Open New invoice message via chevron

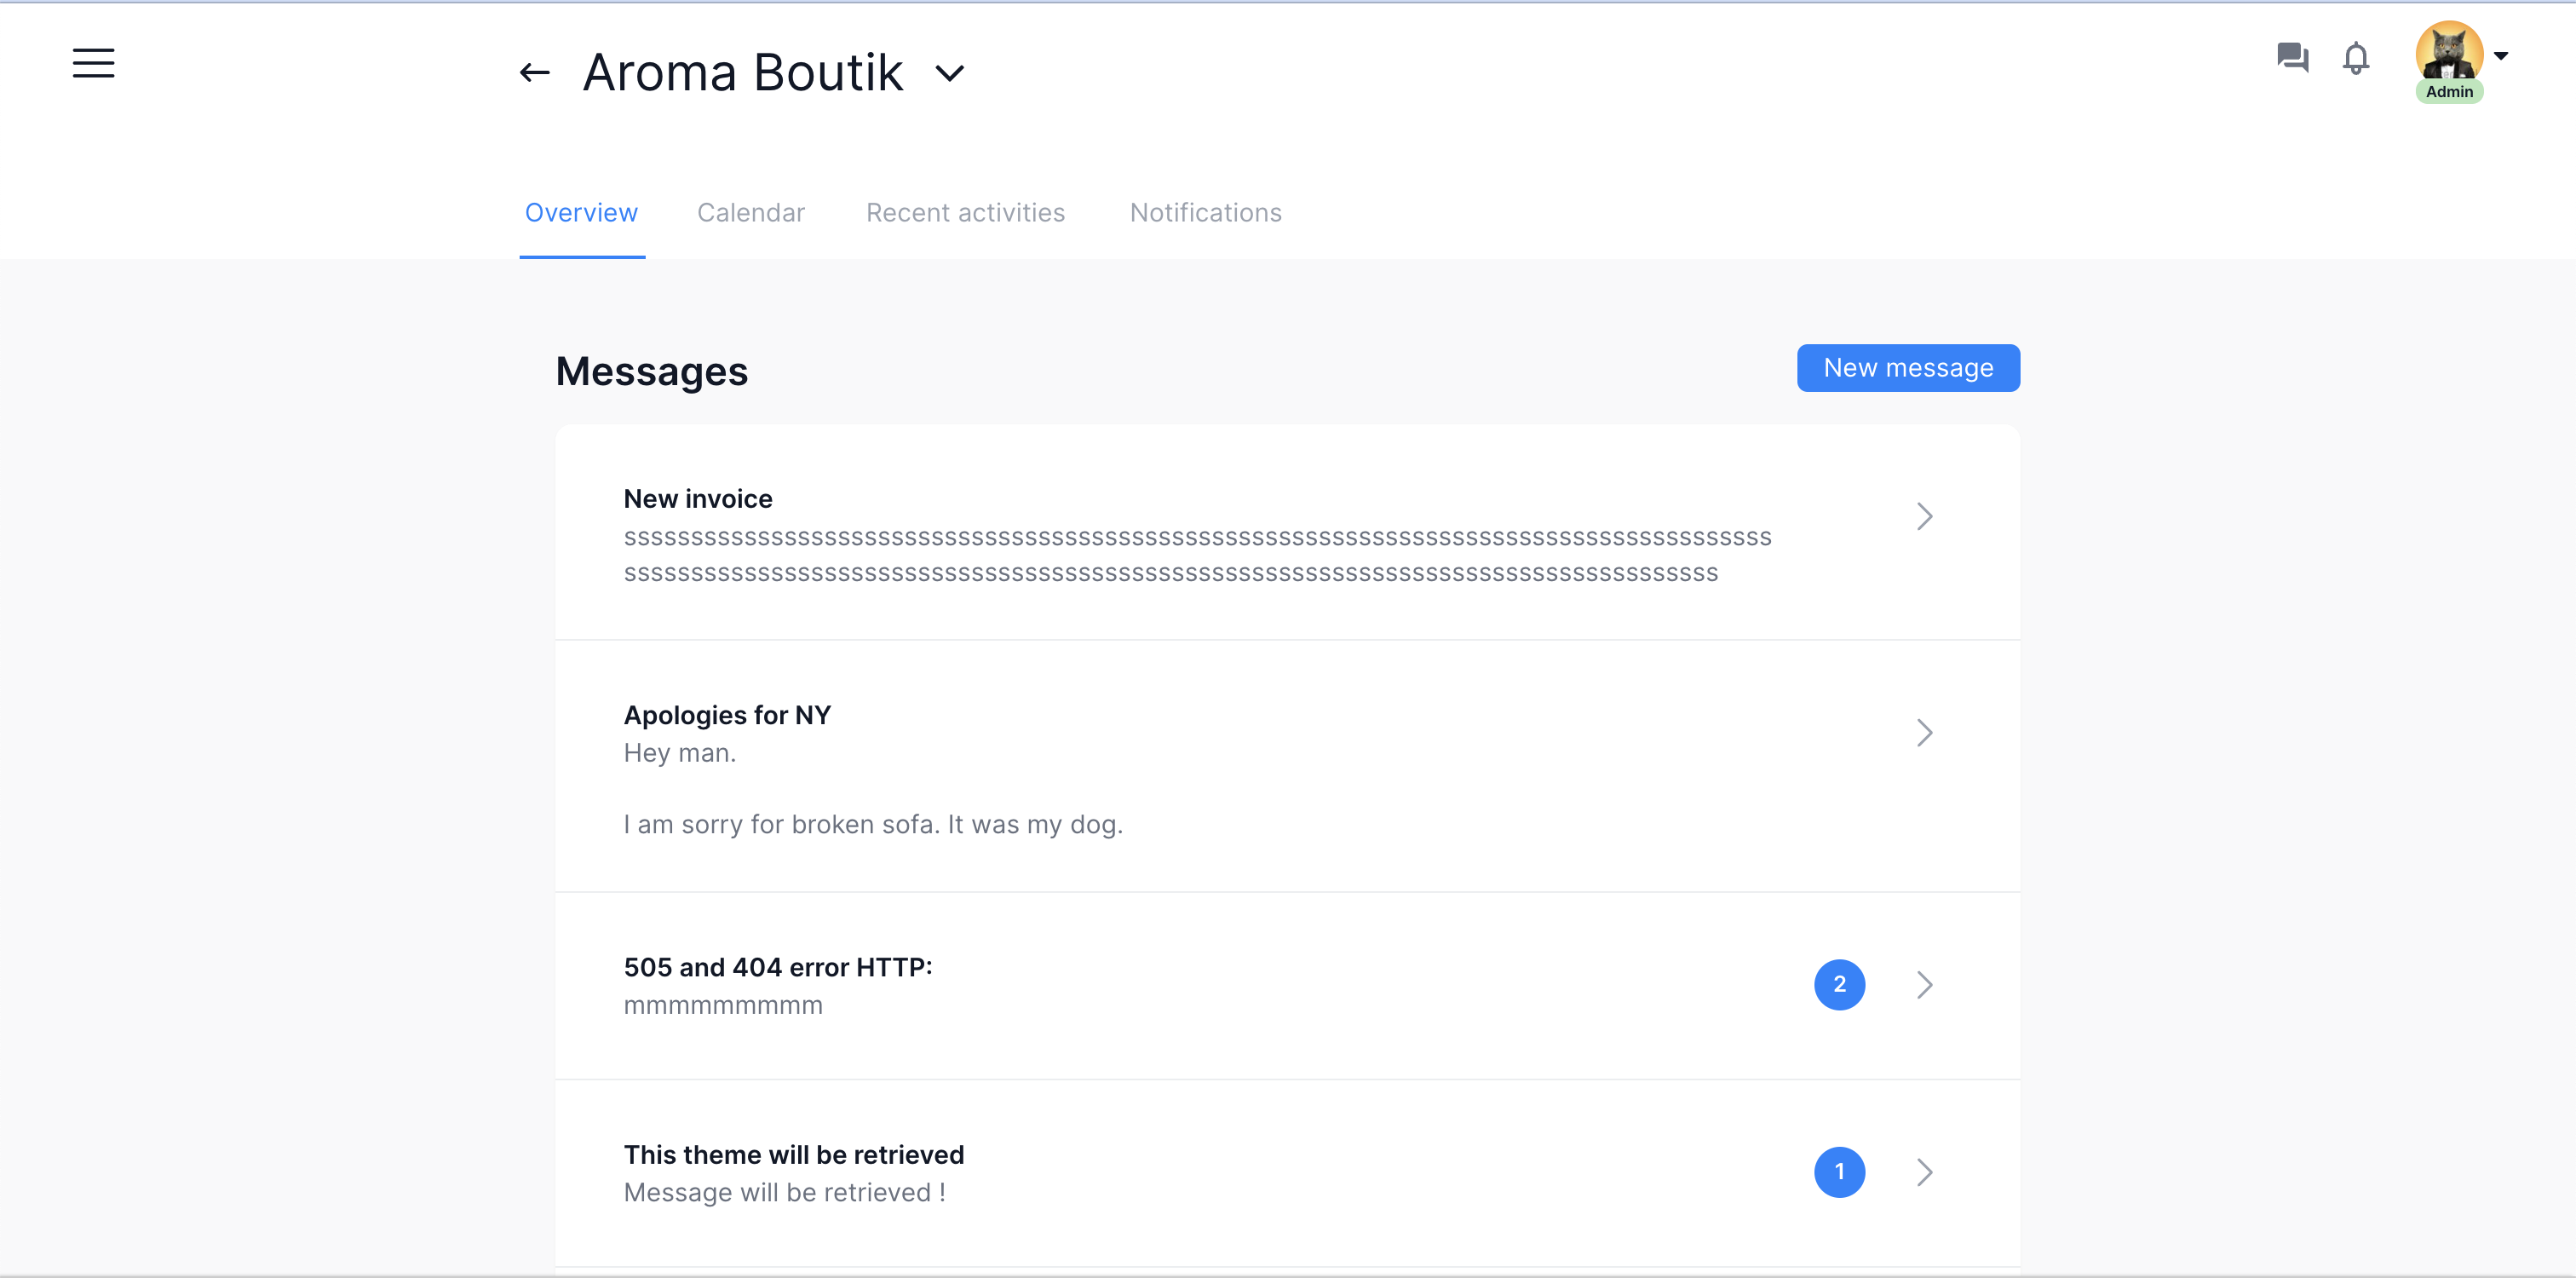pos(1924,516)
